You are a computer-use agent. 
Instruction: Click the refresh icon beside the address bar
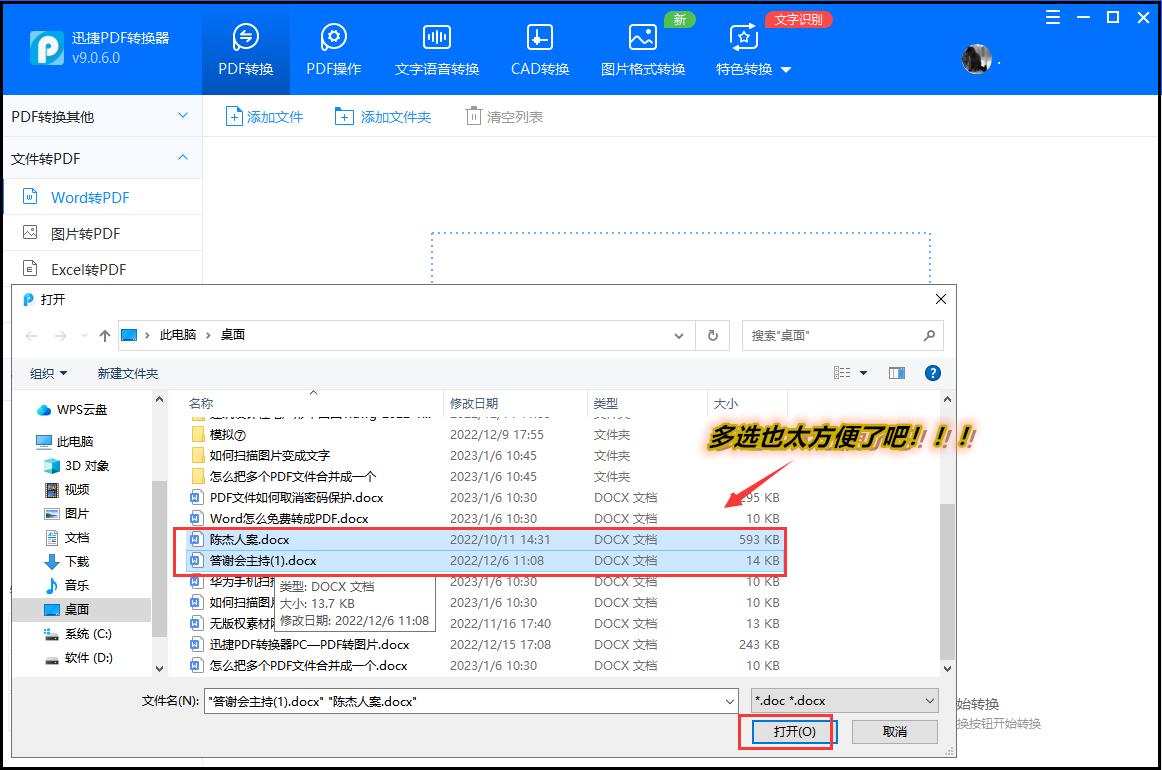click(712, 335)
